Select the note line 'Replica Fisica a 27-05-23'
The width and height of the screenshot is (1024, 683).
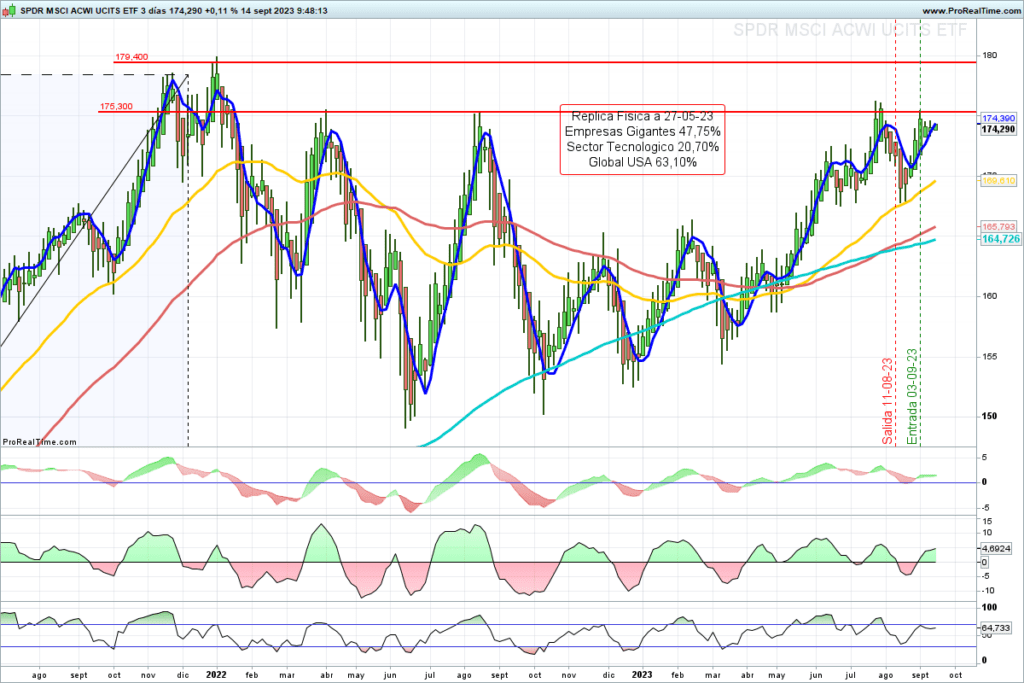coord(642,116)
